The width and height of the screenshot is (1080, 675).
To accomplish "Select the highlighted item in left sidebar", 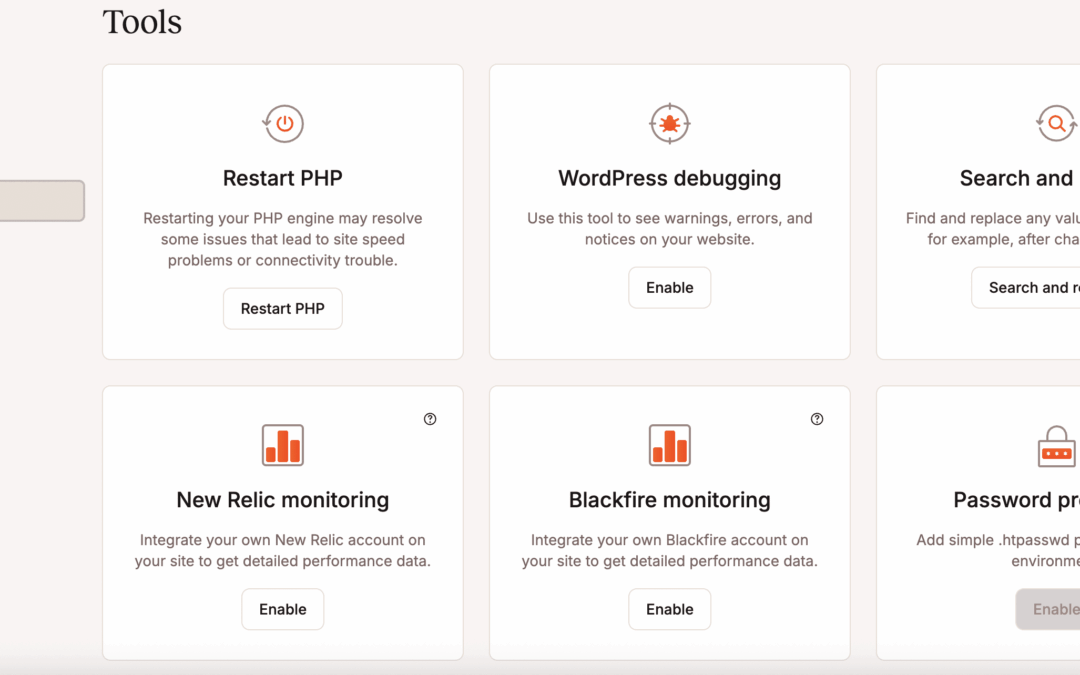I will click(40, 201).
